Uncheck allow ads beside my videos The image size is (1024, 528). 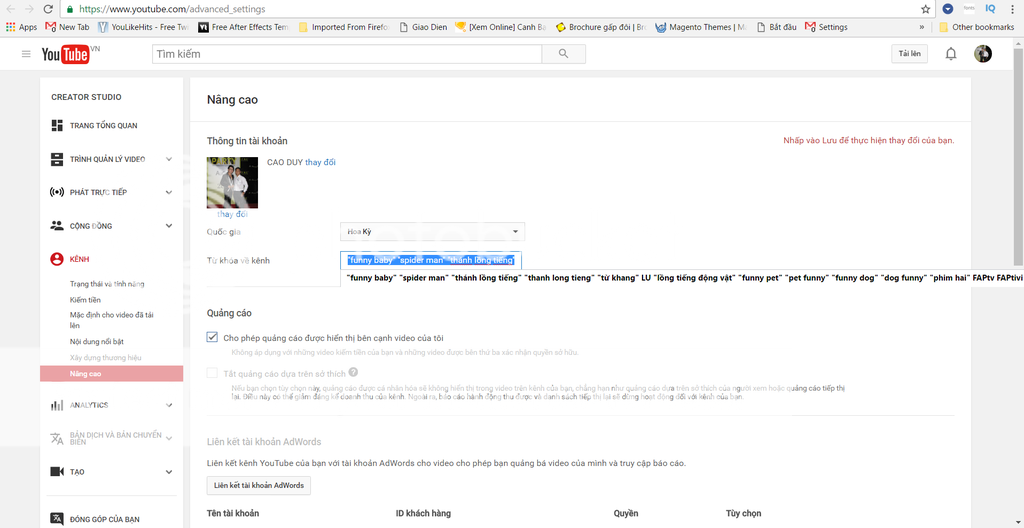click(x=212, y=337)
